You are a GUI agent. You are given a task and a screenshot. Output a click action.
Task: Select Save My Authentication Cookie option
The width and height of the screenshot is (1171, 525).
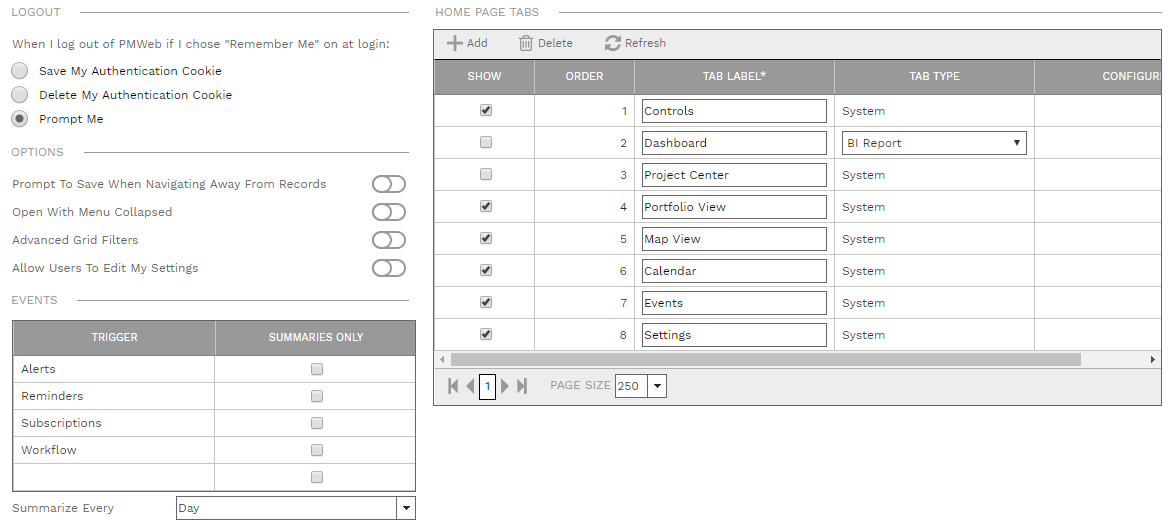click(20, 71)
